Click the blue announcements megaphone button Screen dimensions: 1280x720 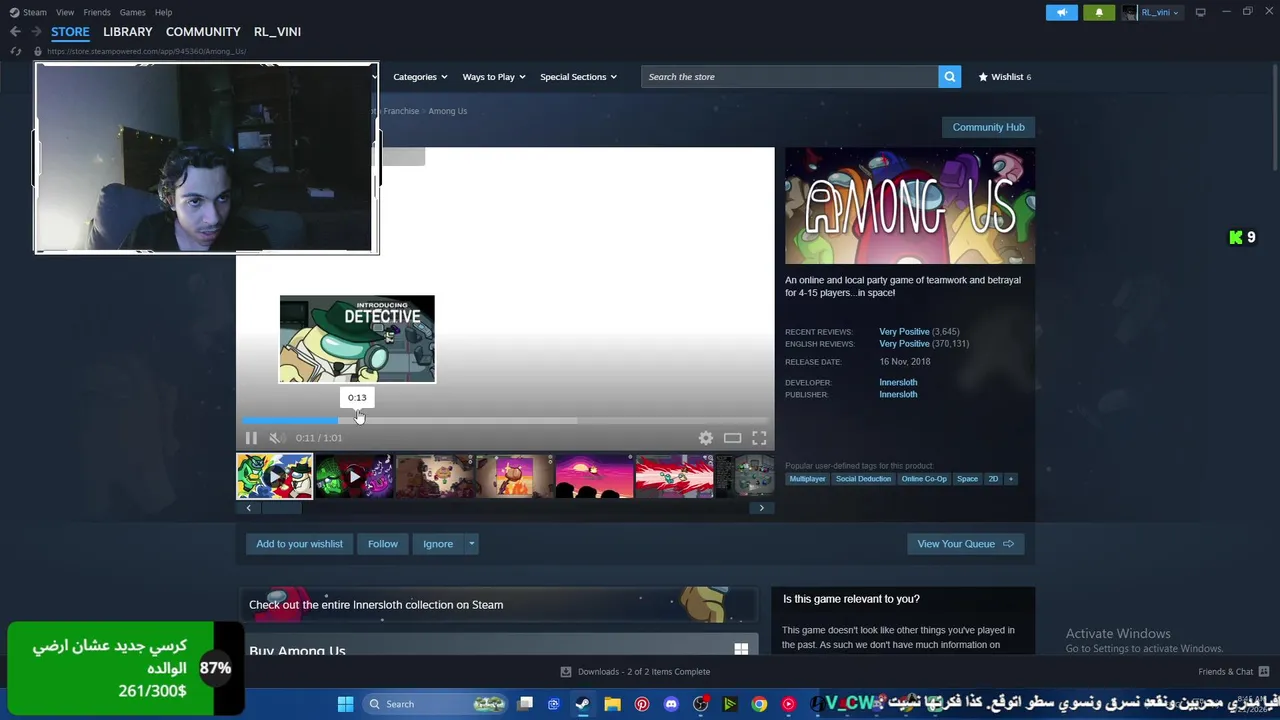click(1062, 12)
